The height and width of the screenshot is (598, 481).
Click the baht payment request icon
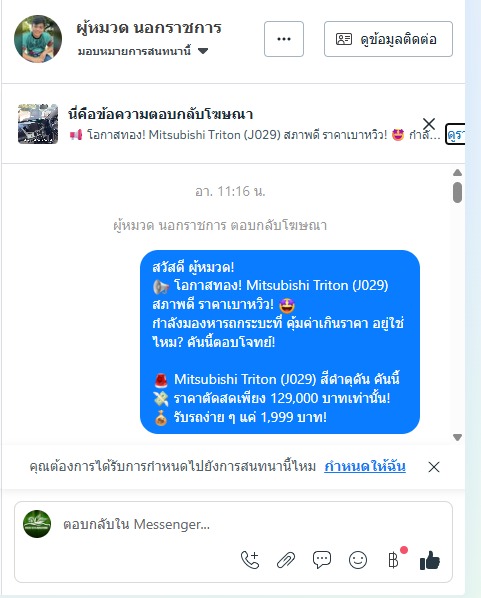pyautogui.click(x=393, y=560)
